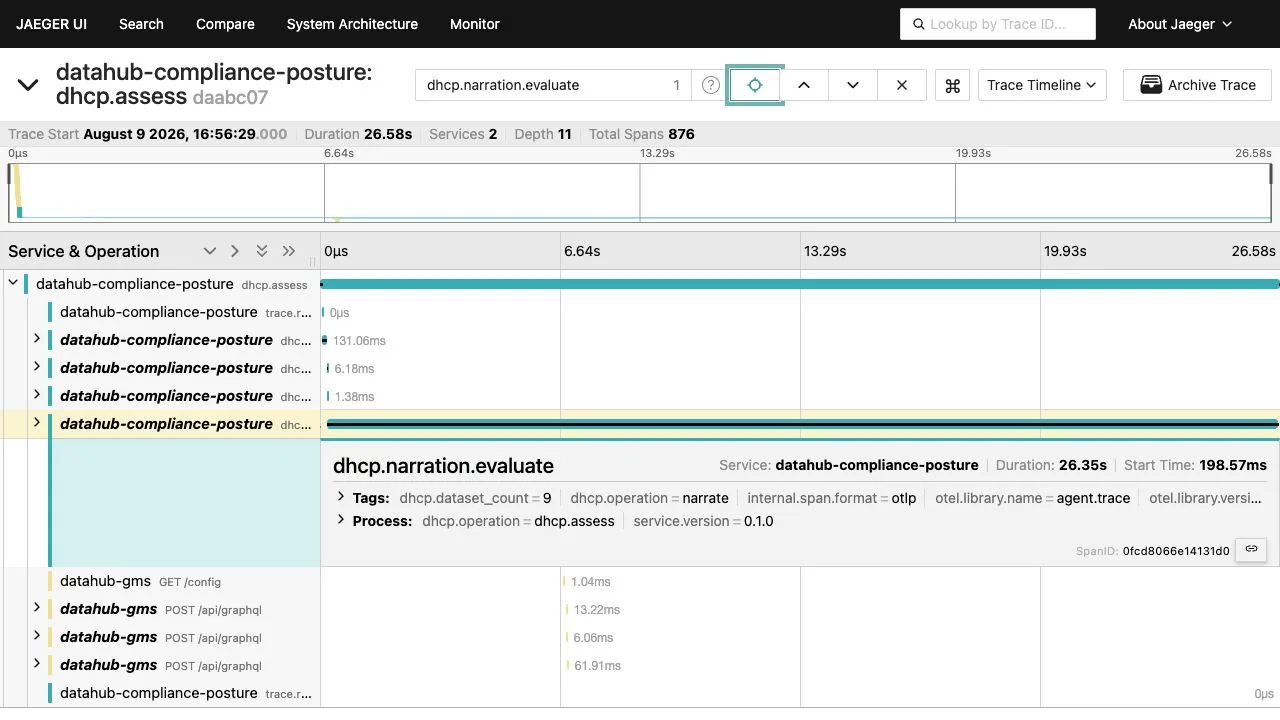Expand one level in Service & Operation

pyautogui.click(x=209, y=251)
